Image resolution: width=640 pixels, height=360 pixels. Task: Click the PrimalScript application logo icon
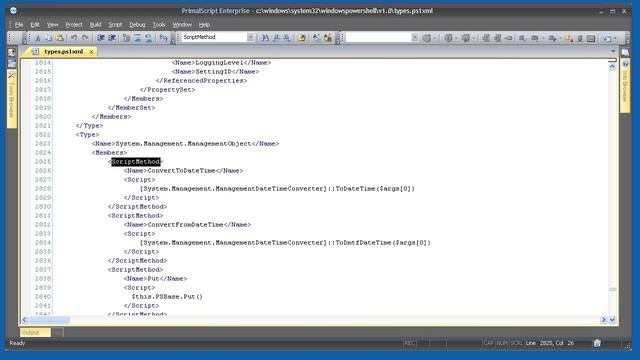point(13,11)
